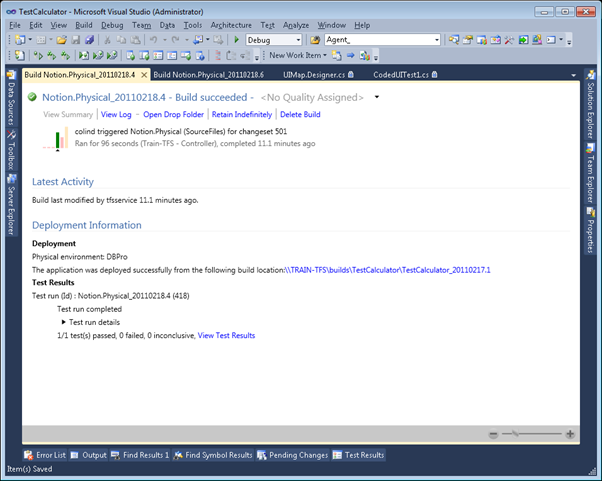602x481 pixels.
Task: Open the Data Sources side tab
Action: 11,98
